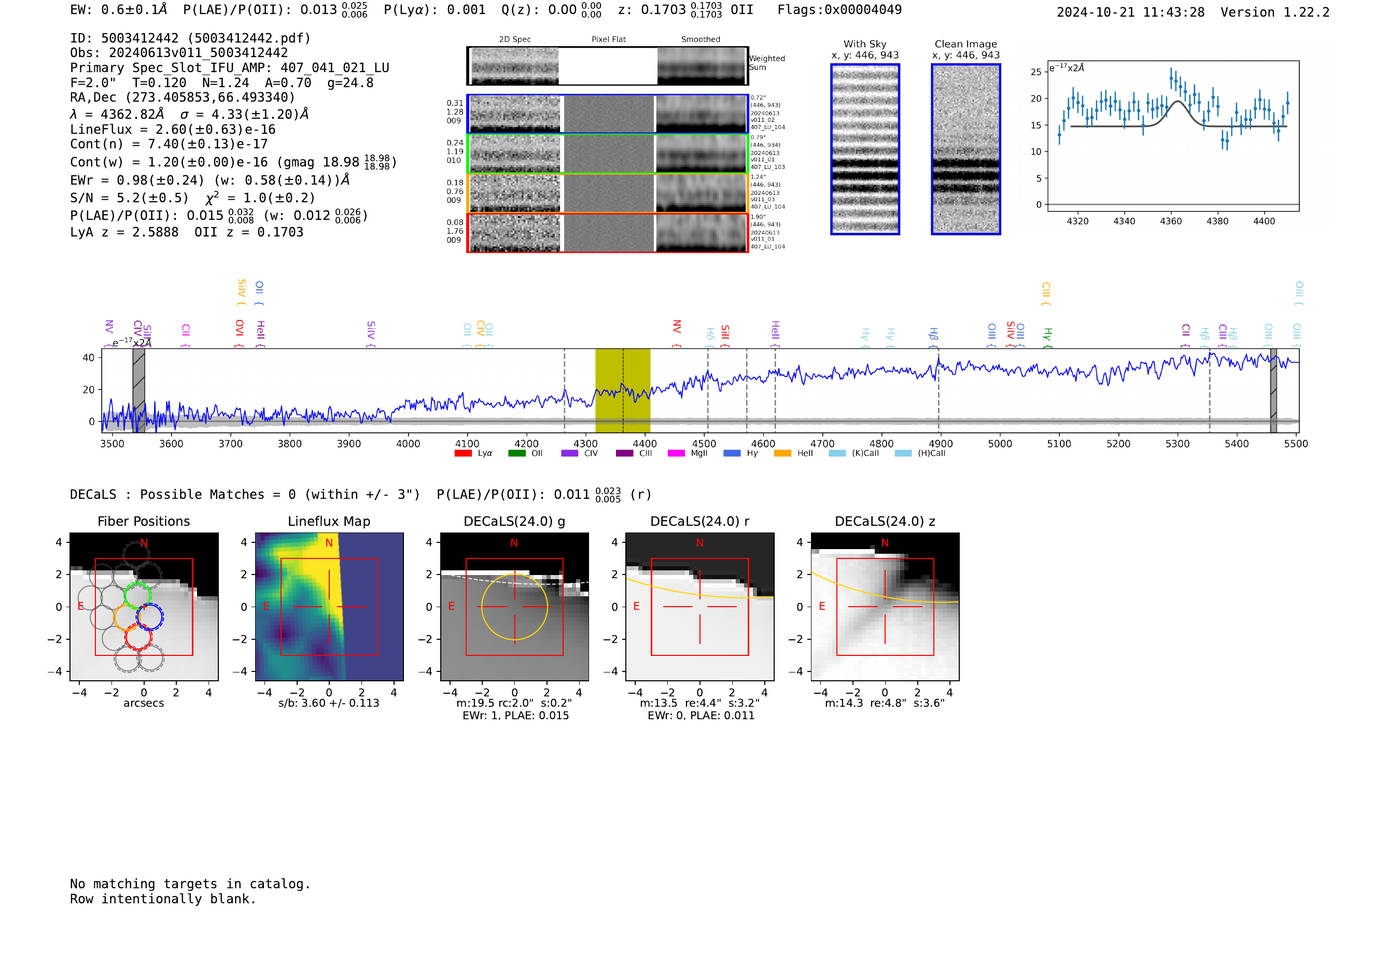Viewport: 1400px width, 953px height.
Task: Select 'DECaLS : Possible Matches = 0' text
Action: pos(183,494)
